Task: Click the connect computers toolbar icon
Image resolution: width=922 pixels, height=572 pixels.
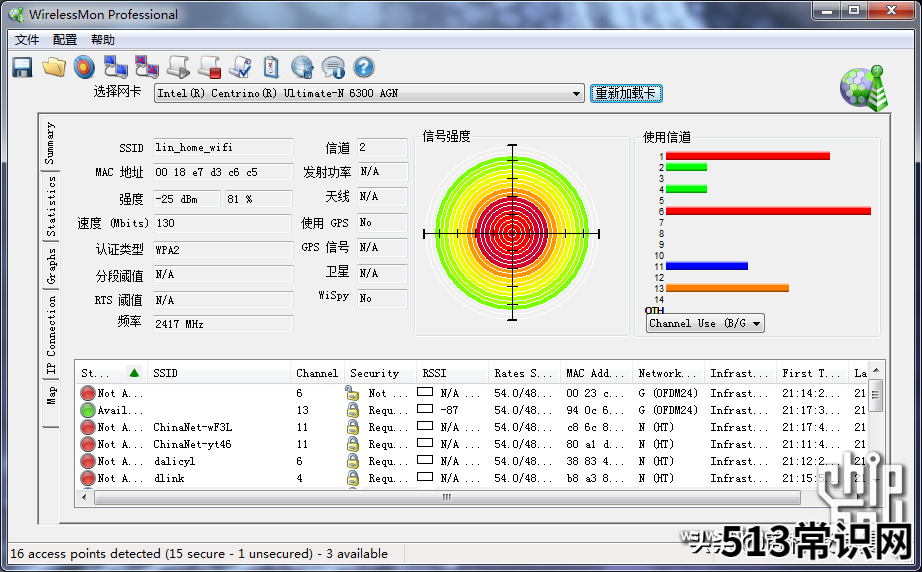Action: [115, 68]
